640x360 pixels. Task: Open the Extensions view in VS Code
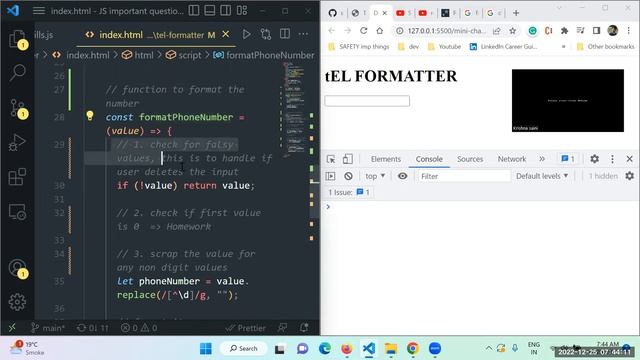coord(17,177)
